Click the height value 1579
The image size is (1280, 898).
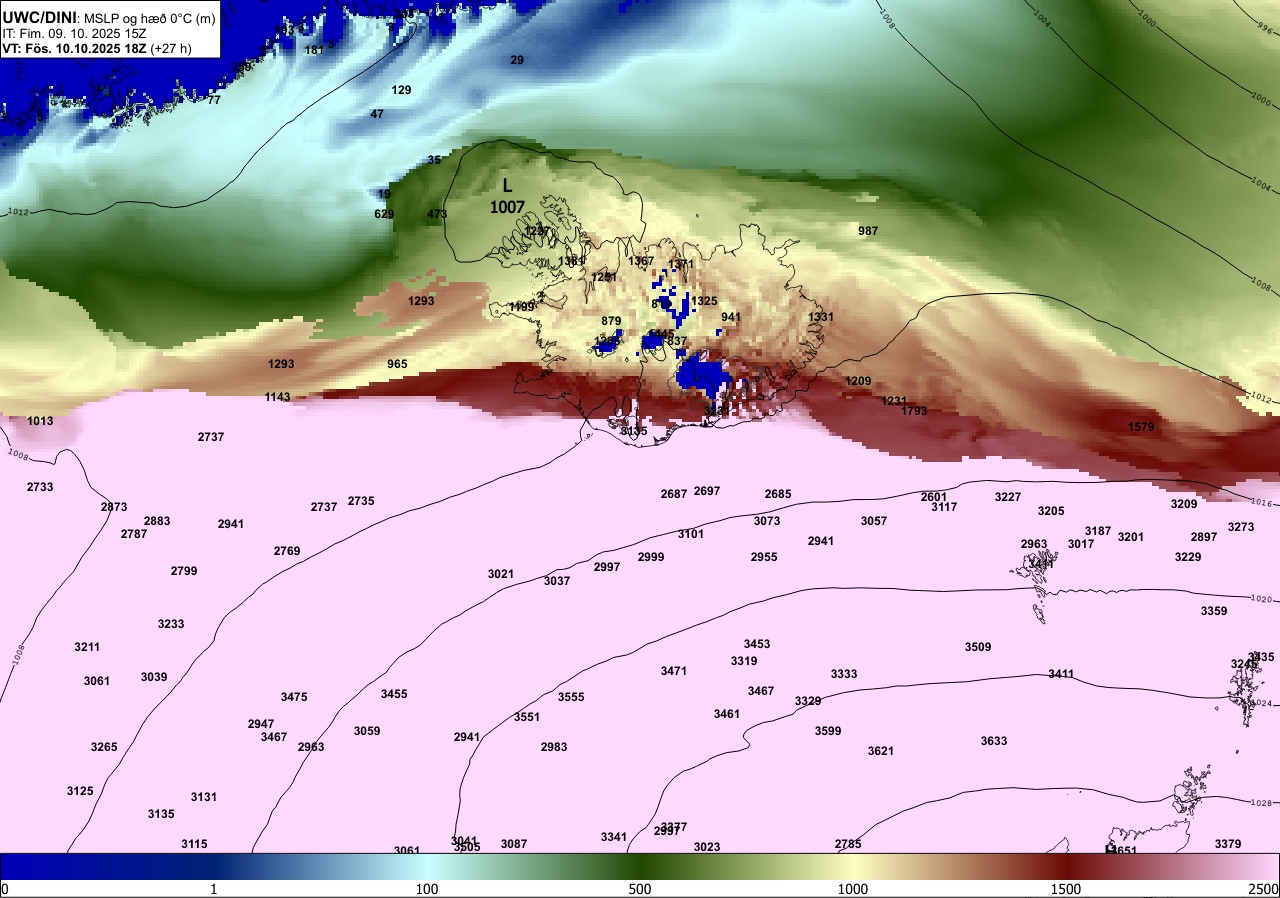click(x=1141, y=427)
